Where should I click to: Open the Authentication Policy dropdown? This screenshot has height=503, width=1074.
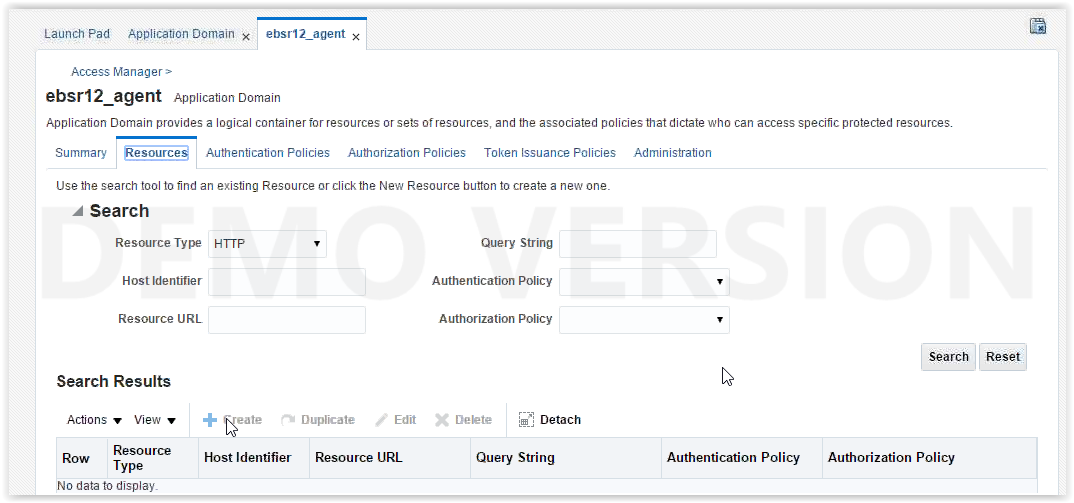pos(644,282)
